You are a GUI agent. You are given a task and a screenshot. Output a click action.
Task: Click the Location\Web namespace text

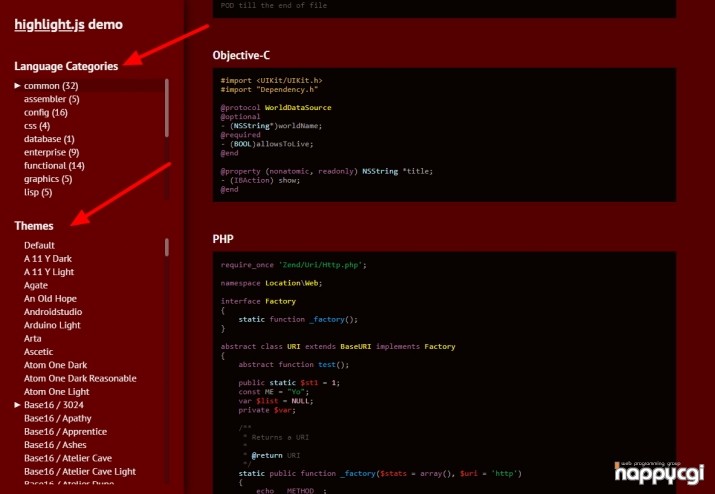tap(292, 283)
